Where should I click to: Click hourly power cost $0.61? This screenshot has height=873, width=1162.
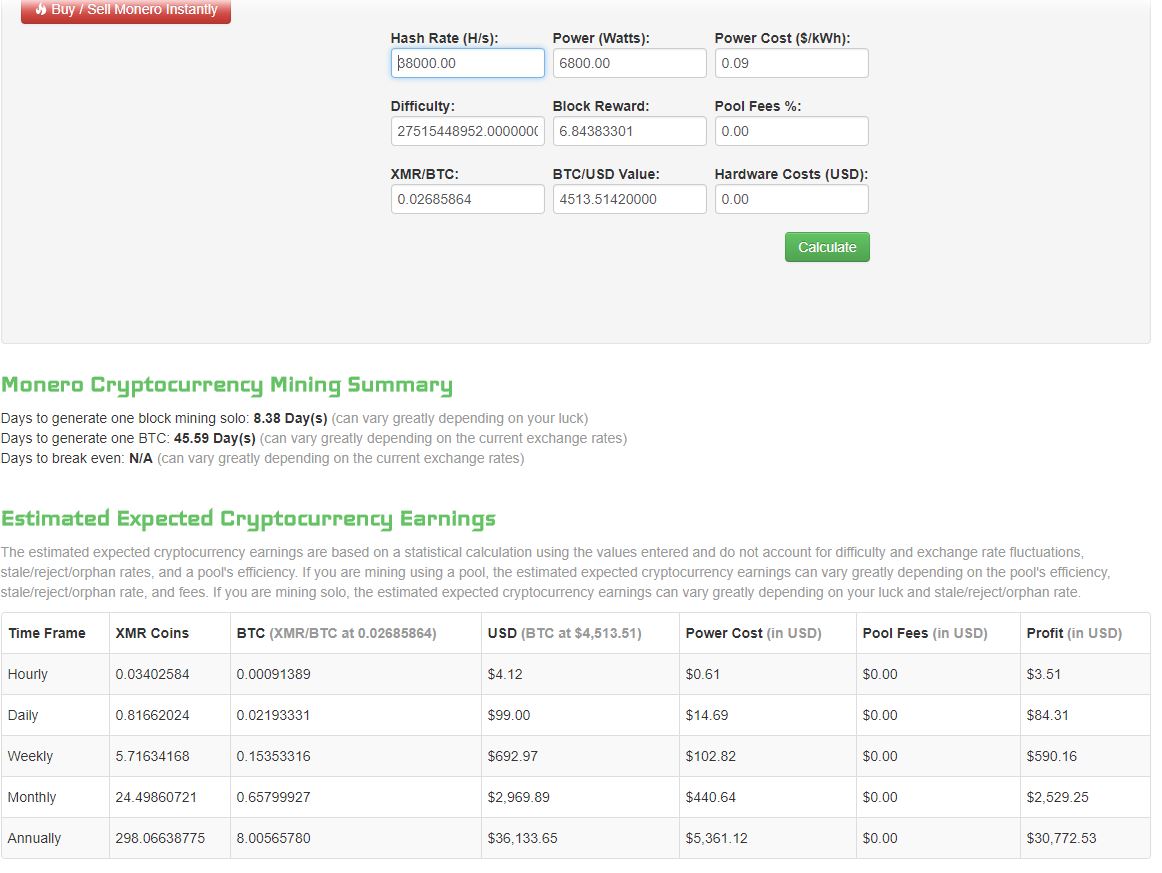pos(703,674)
